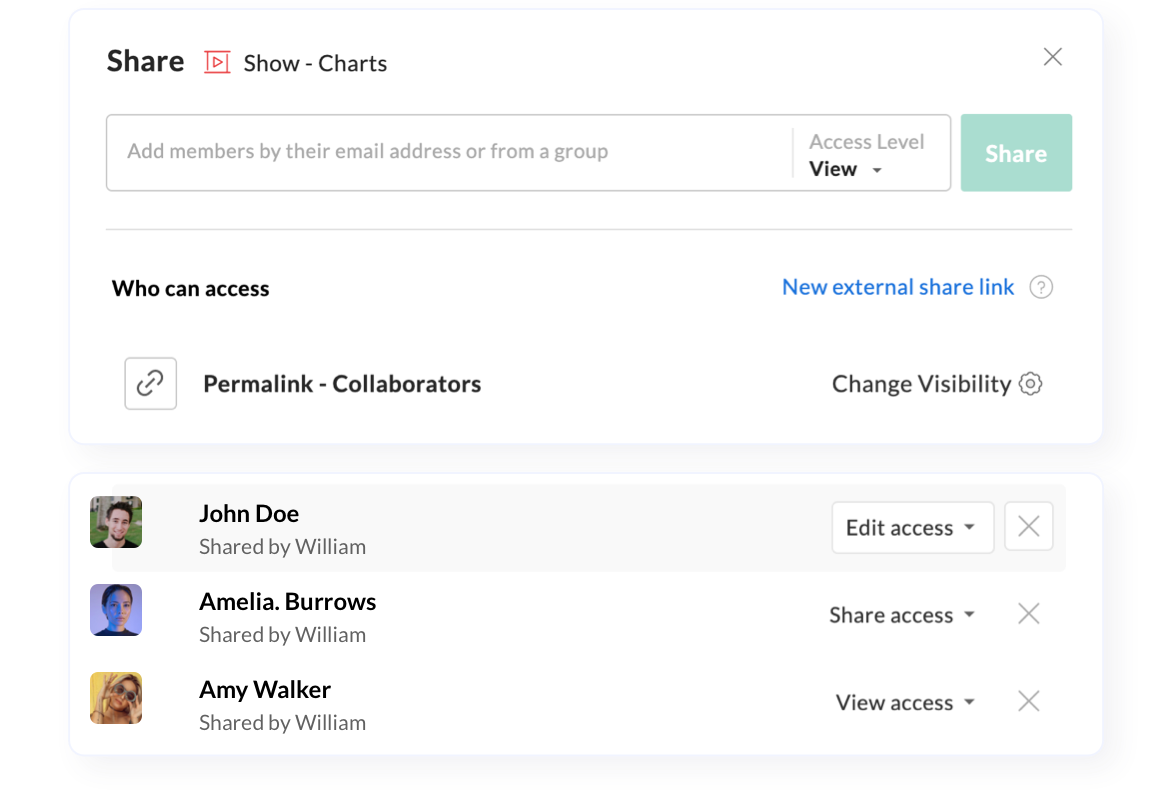Change Amy Walker's View access dropdown
This screenshot has height=806, width=1174.
(904, 703)
